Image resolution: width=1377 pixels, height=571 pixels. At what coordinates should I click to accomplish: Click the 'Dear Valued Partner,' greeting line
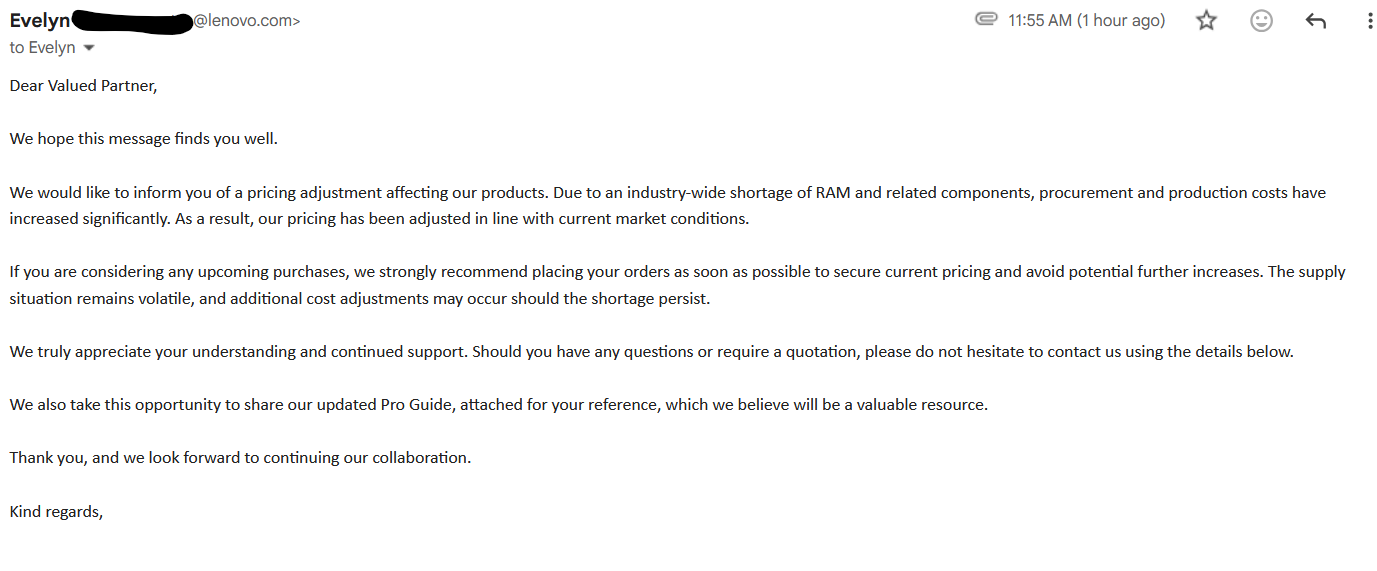(84, 86)
